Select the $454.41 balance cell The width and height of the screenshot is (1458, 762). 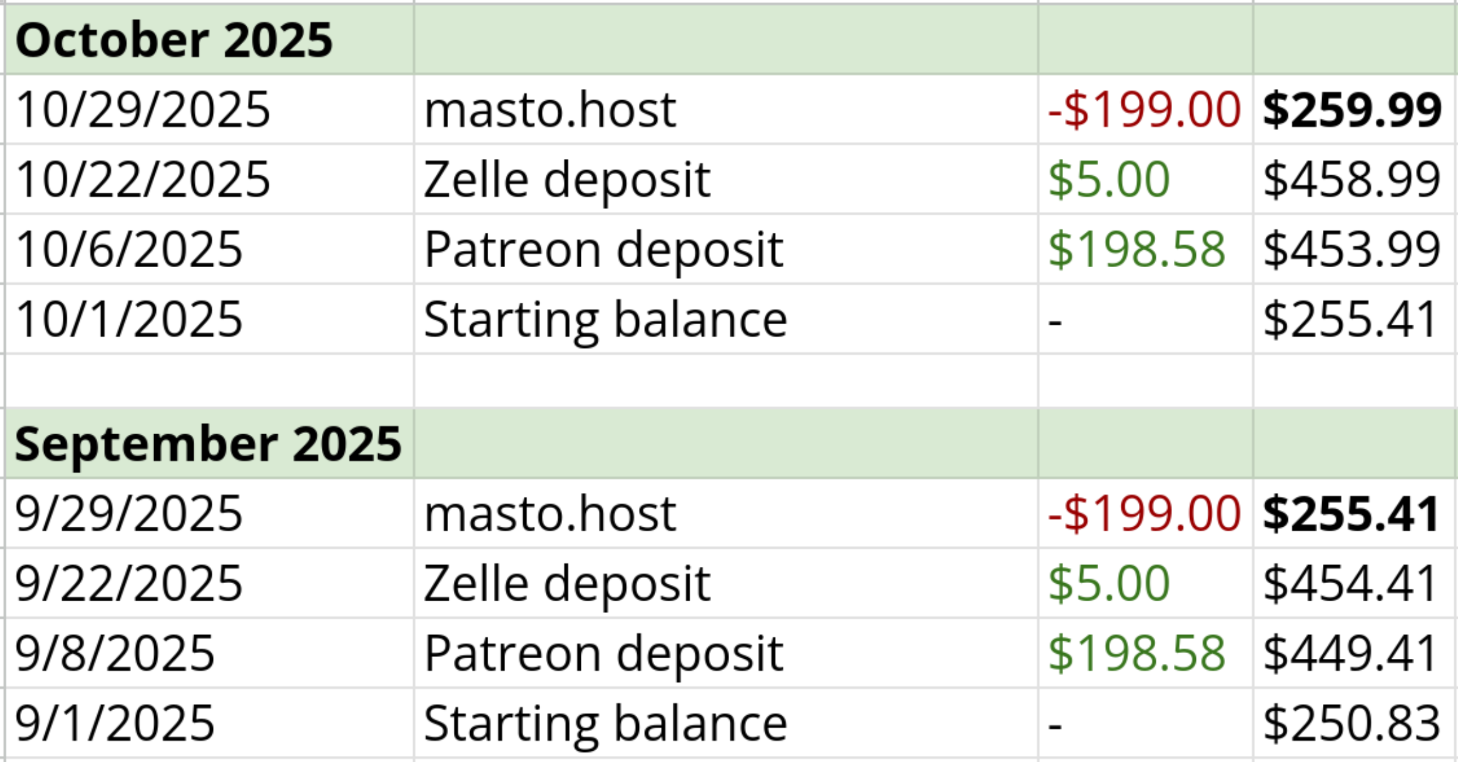(x=1352, y=584)
